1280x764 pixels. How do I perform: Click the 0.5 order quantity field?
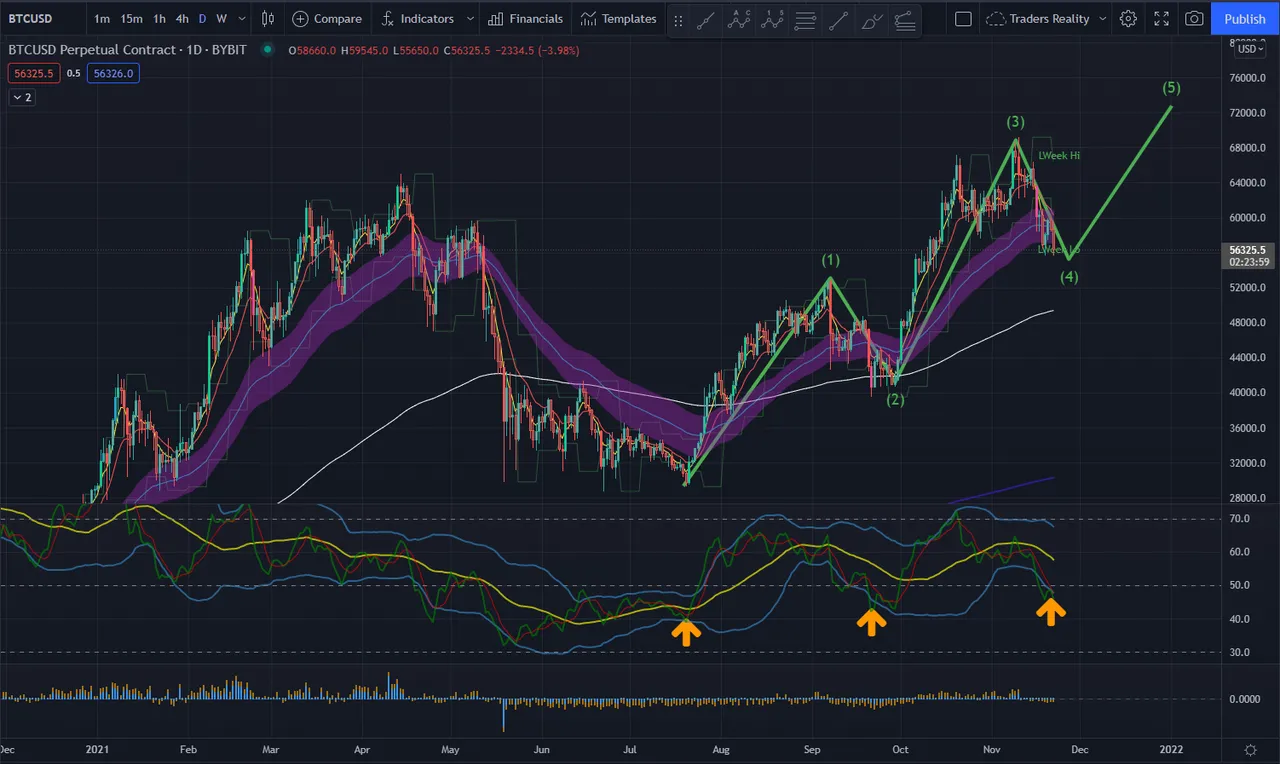[74, 72]
